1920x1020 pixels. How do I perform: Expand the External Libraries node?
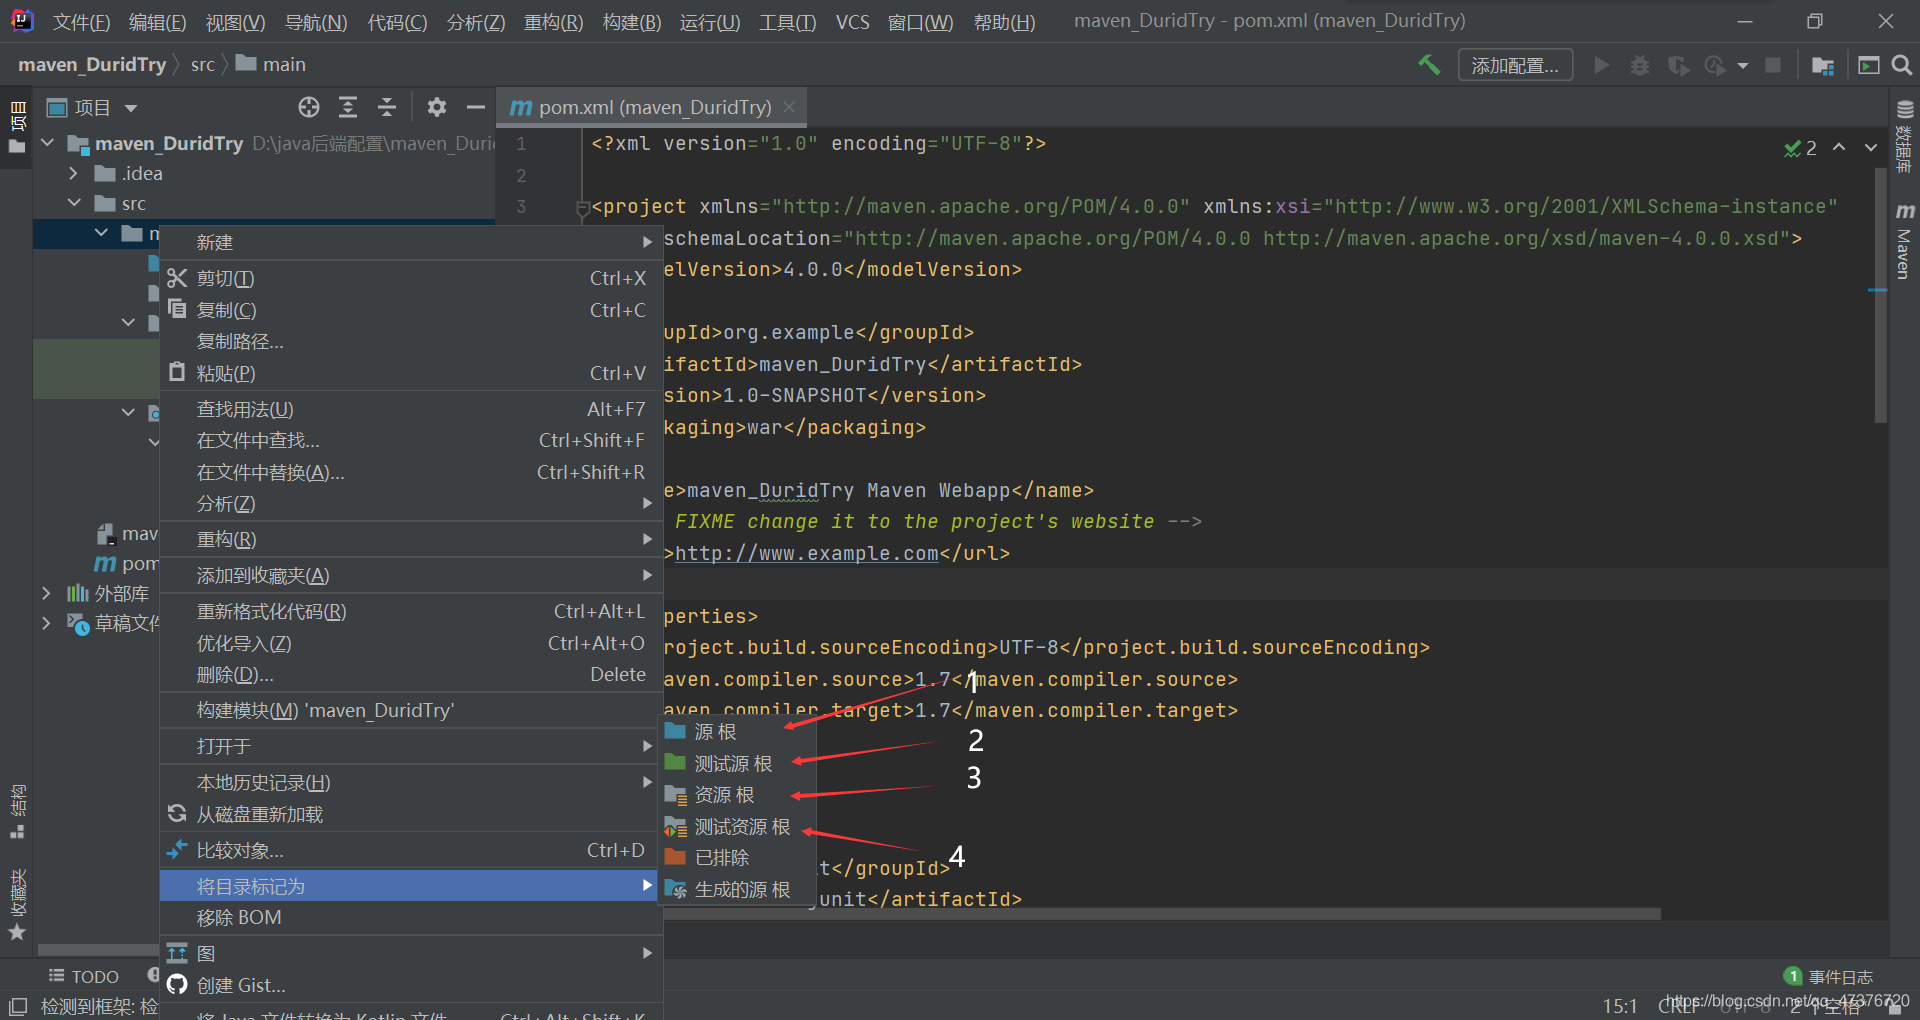click(47, 593)
